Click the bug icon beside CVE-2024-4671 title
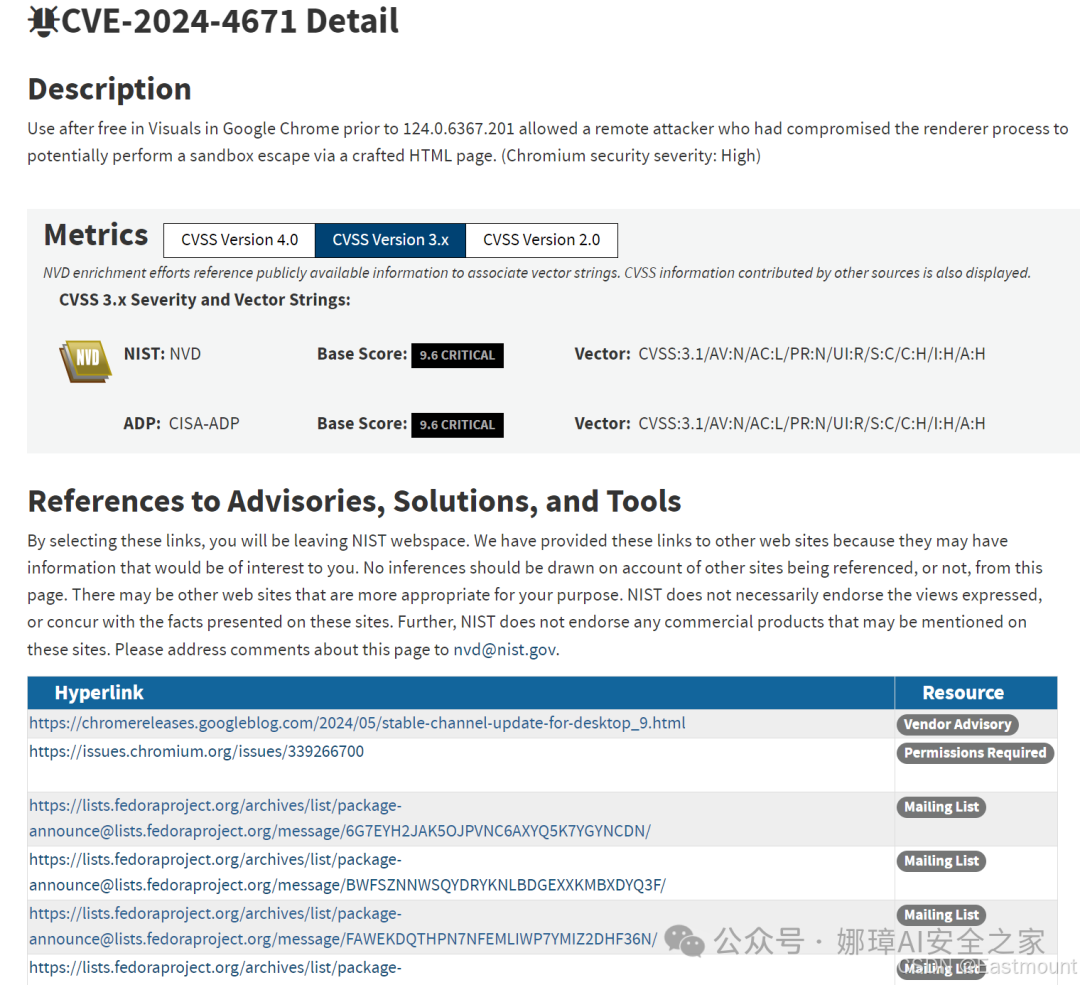 point(44,21)
